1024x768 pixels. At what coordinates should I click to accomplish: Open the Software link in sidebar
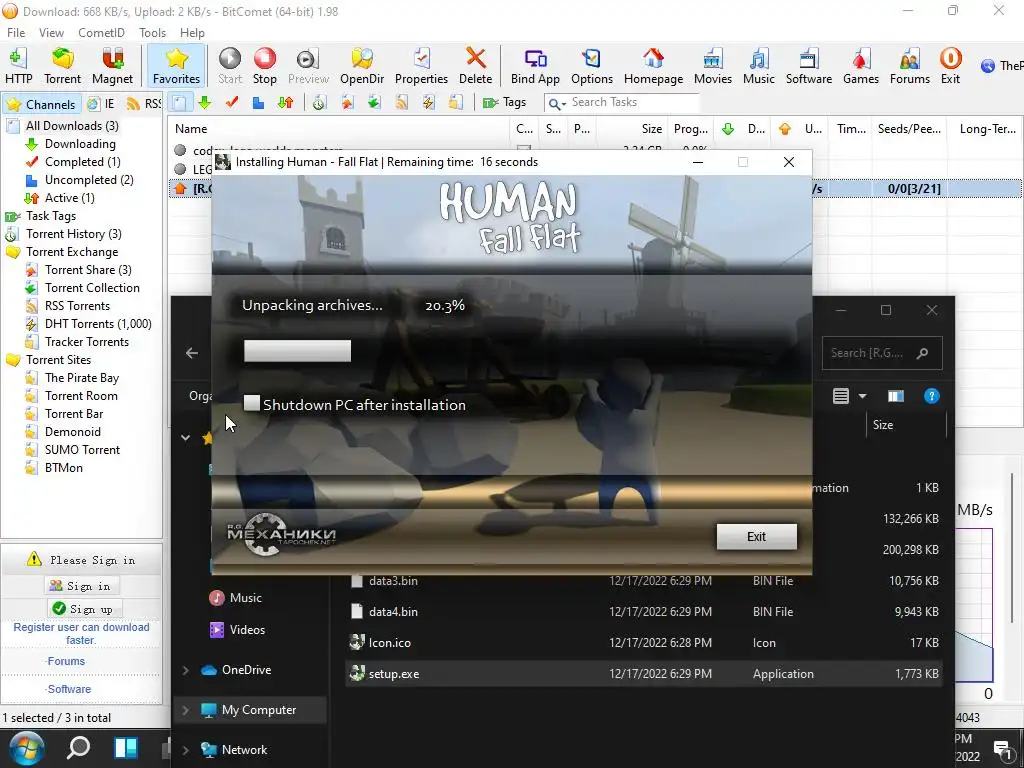click(x=69, y=689)
